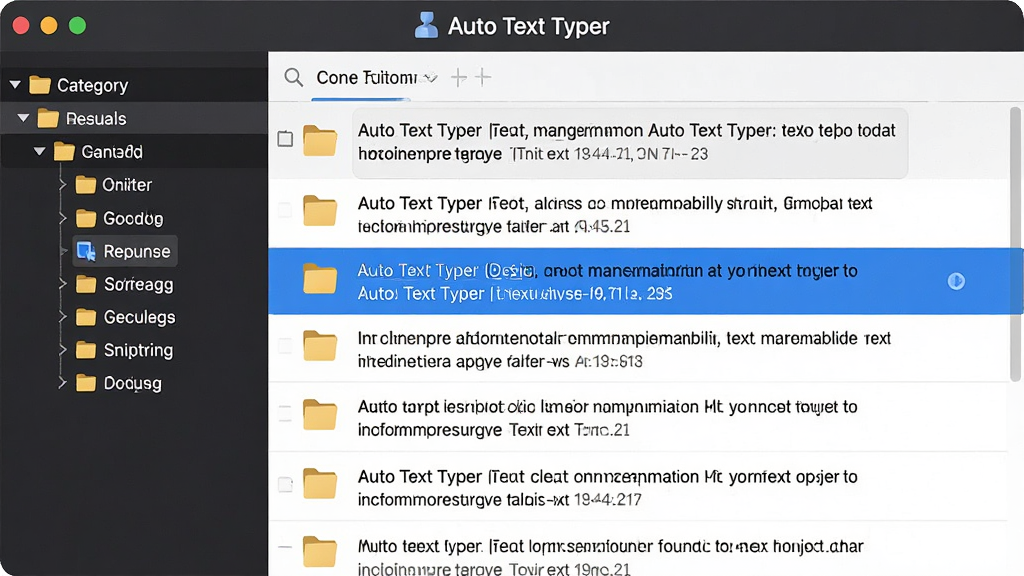Viewport: 1024px width, 576px height.
Task: Click folder icon of 'text maremablide' row
Action: (x=320, y=345)
